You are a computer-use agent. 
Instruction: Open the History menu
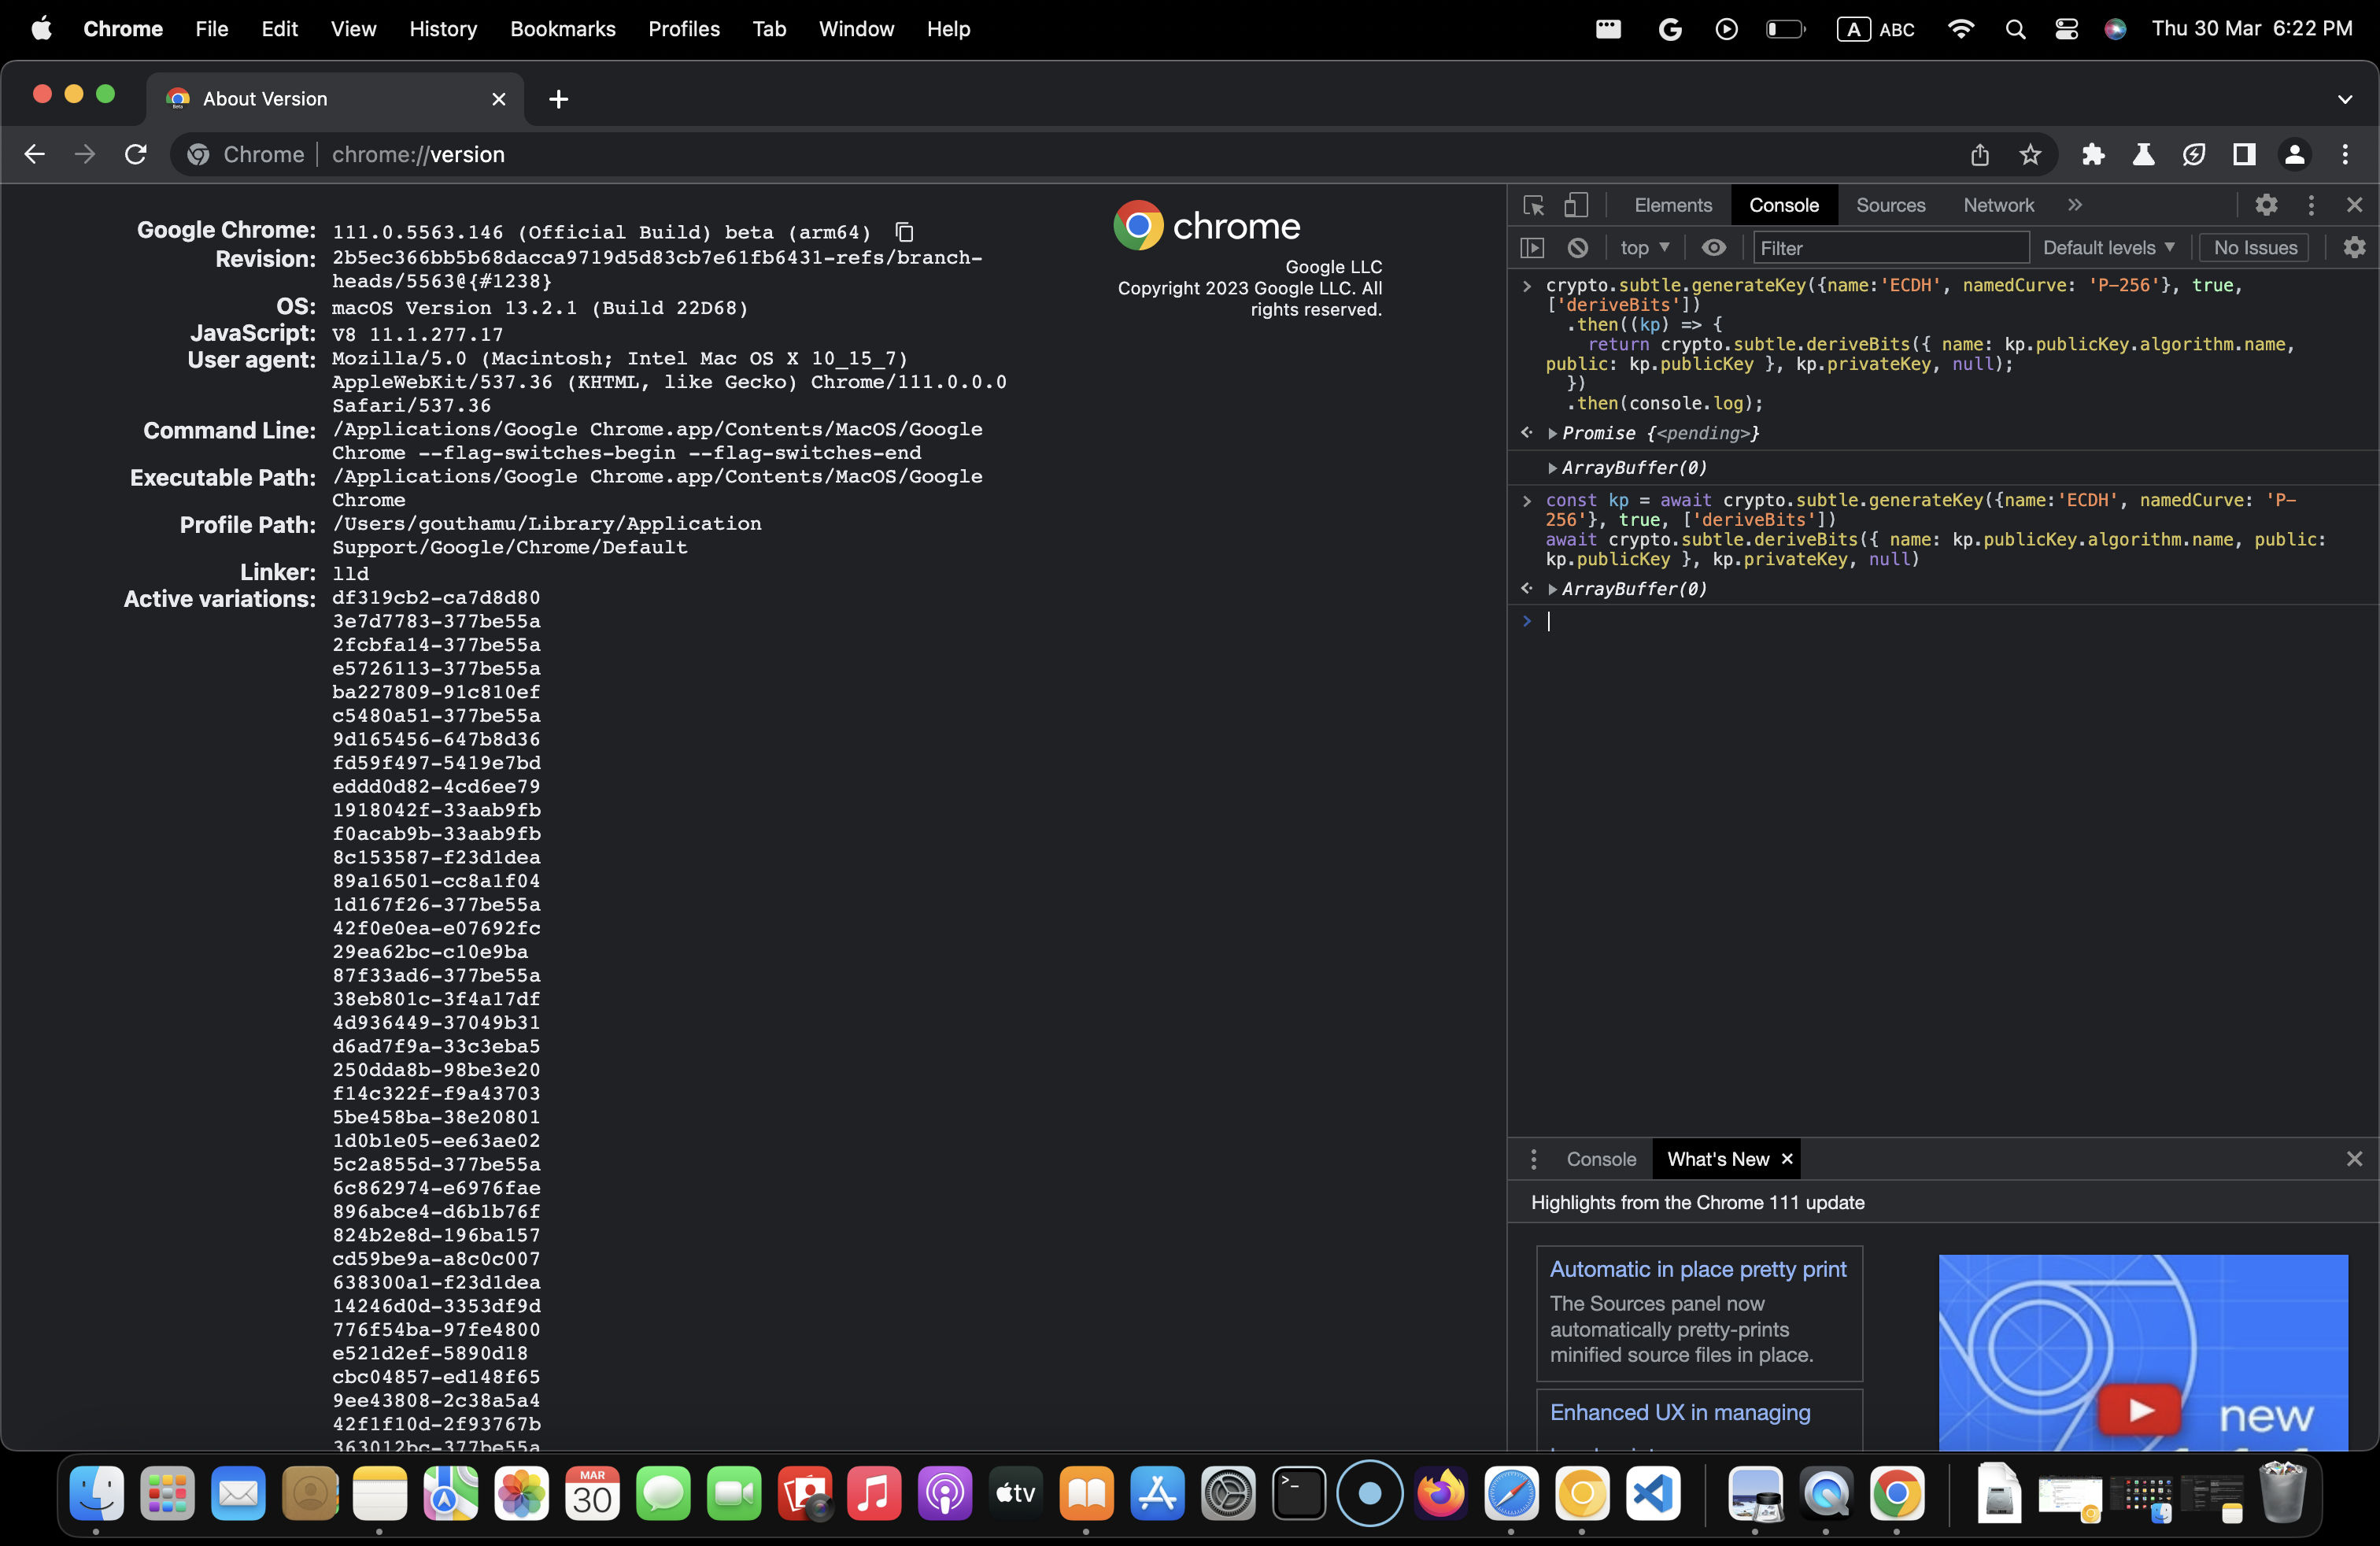point(443,29)
